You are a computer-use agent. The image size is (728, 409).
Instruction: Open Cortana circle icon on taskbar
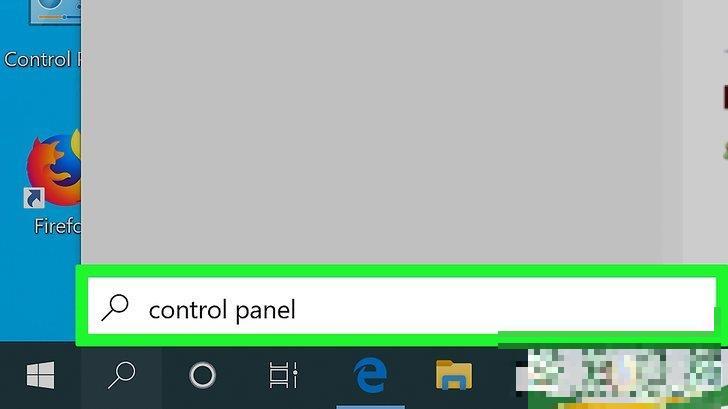202,375
